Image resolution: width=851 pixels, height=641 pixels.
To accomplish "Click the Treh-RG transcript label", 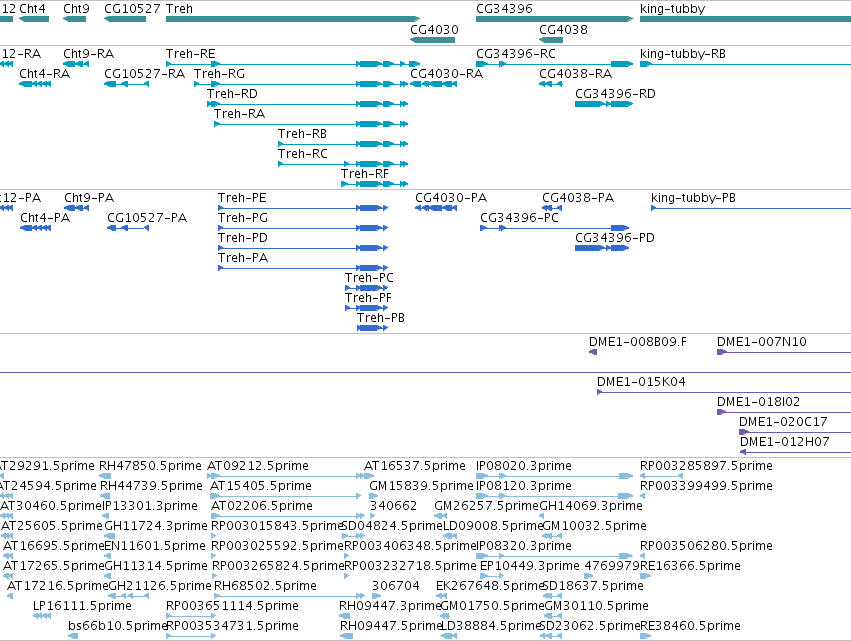I will click(219, 74).
